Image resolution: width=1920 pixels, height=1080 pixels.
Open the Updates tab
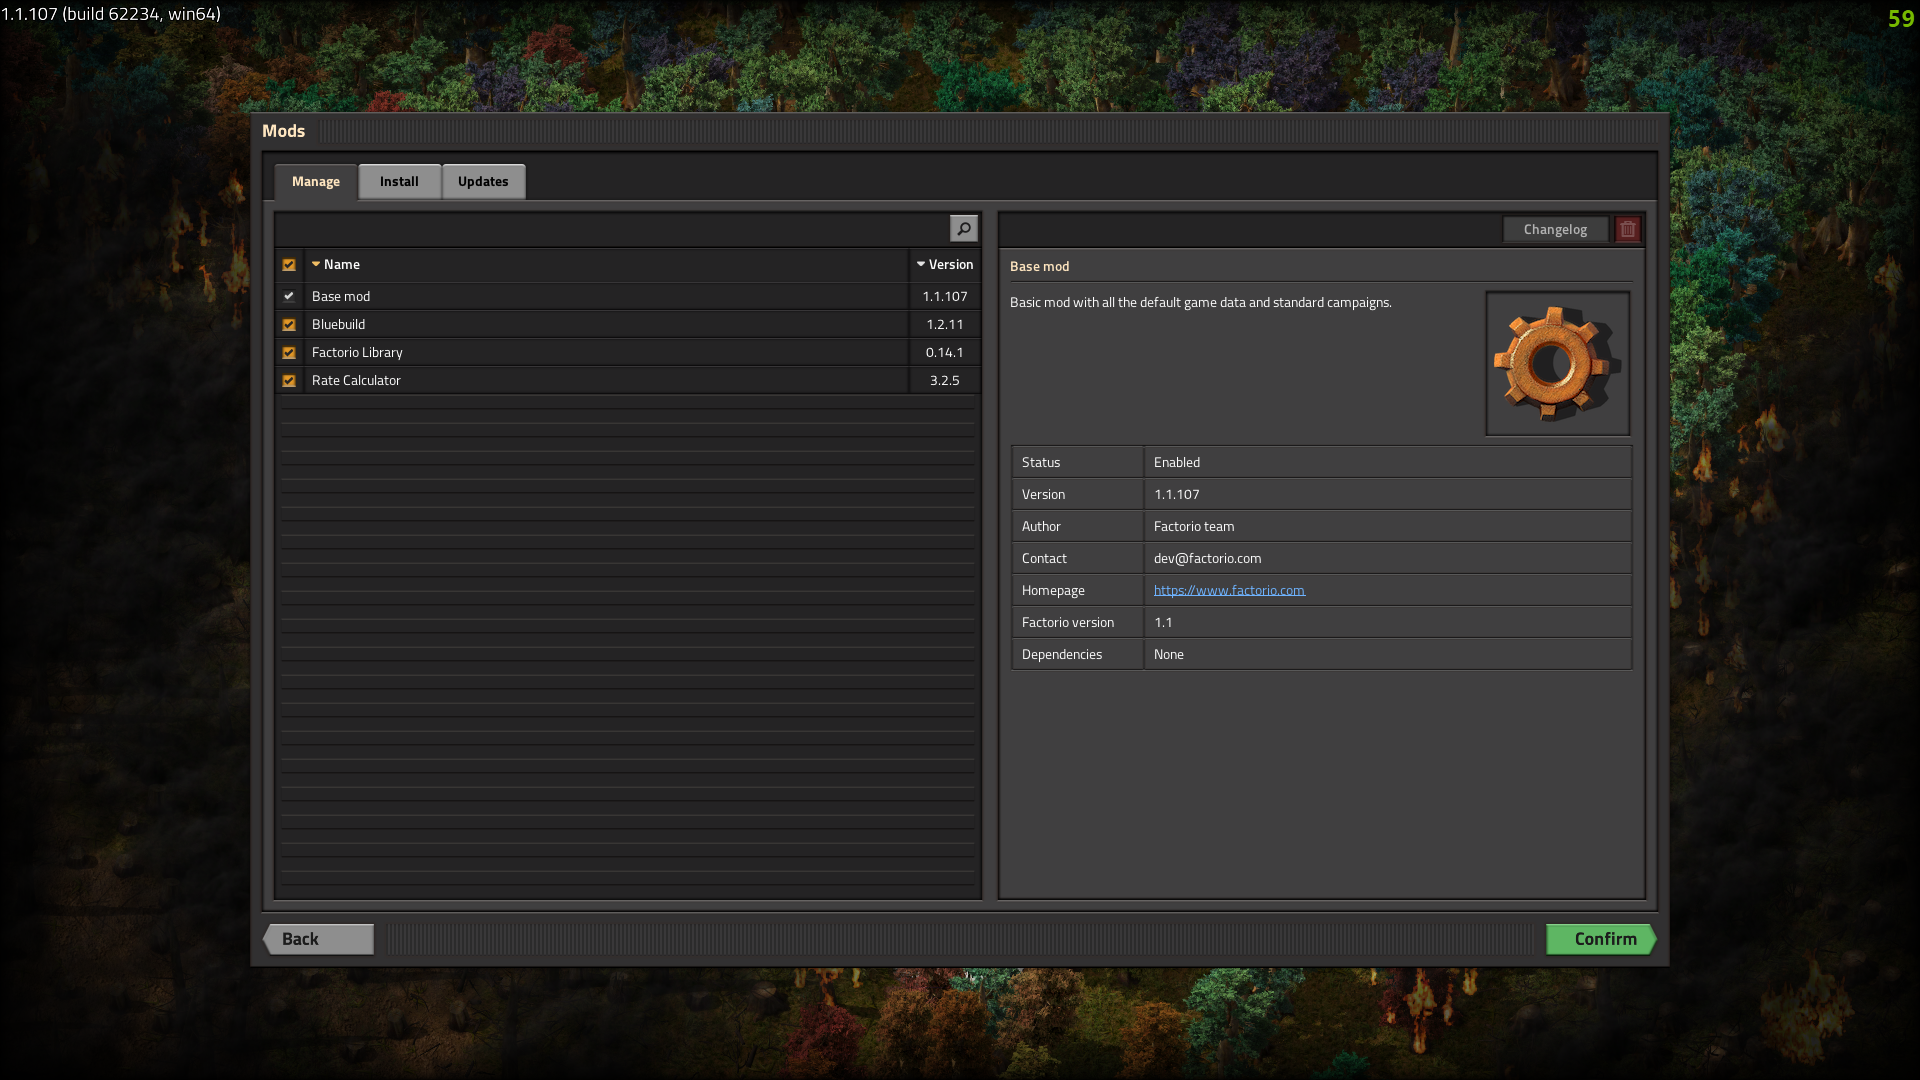tap(483, 181)
